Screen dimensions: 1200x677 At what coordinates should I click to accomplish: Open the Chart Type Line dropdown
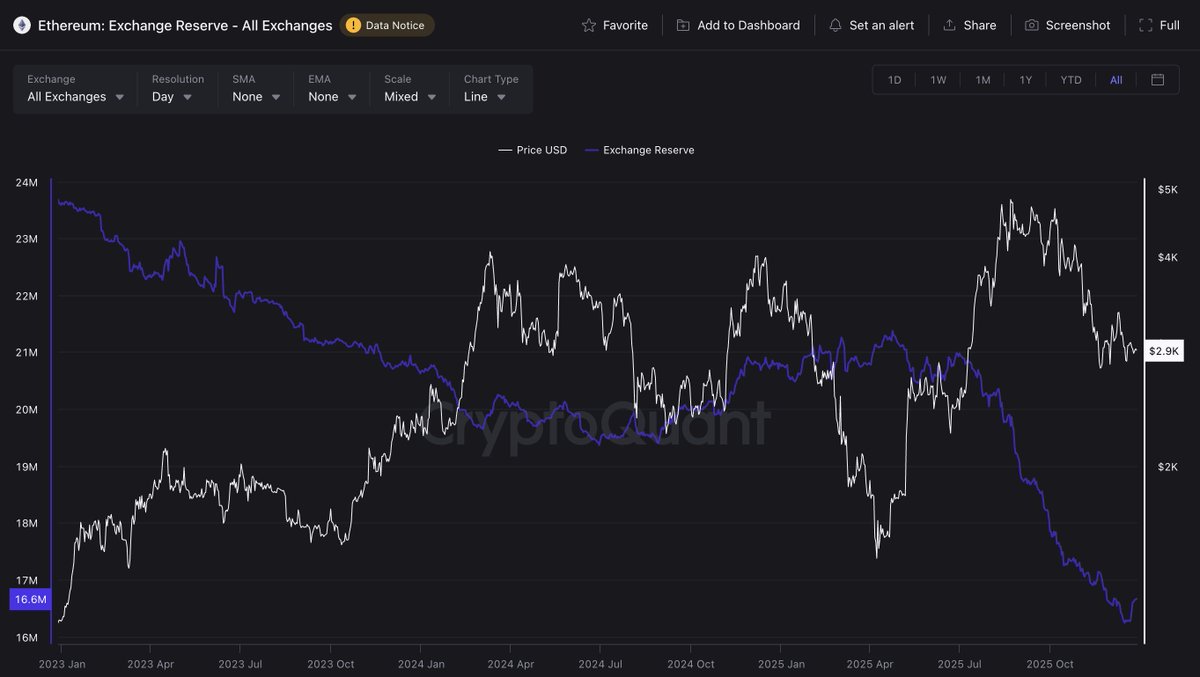tap(491, 89)
